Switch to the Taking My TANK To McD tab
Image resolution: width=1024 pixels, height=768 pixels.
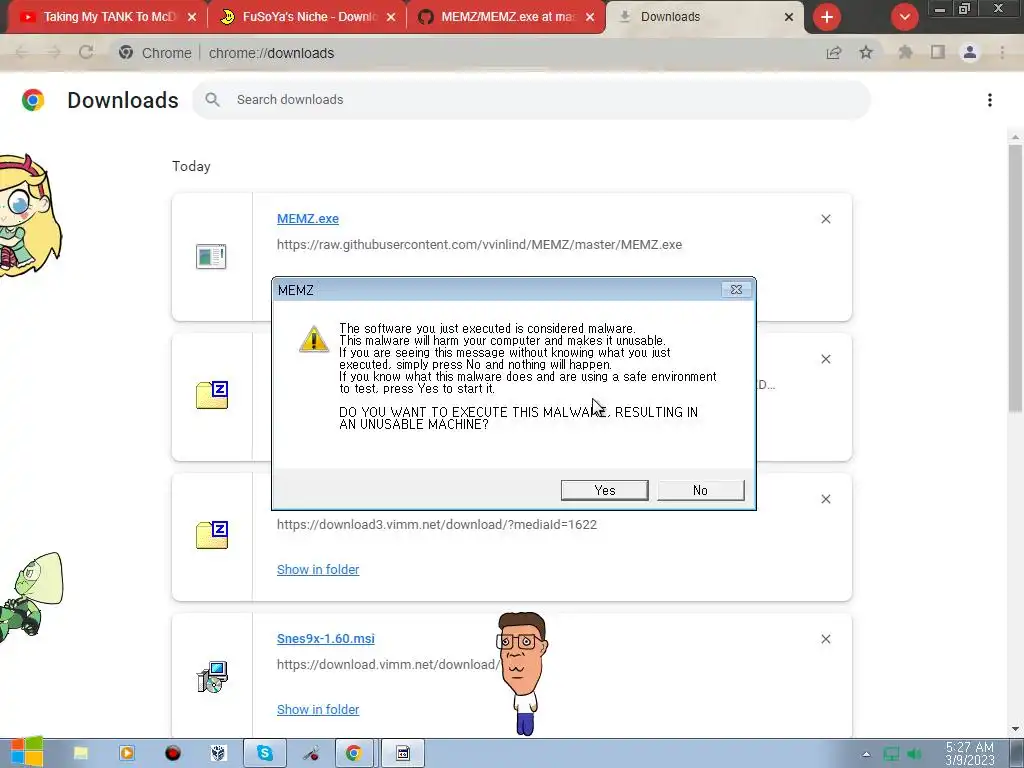pos(109,17)
